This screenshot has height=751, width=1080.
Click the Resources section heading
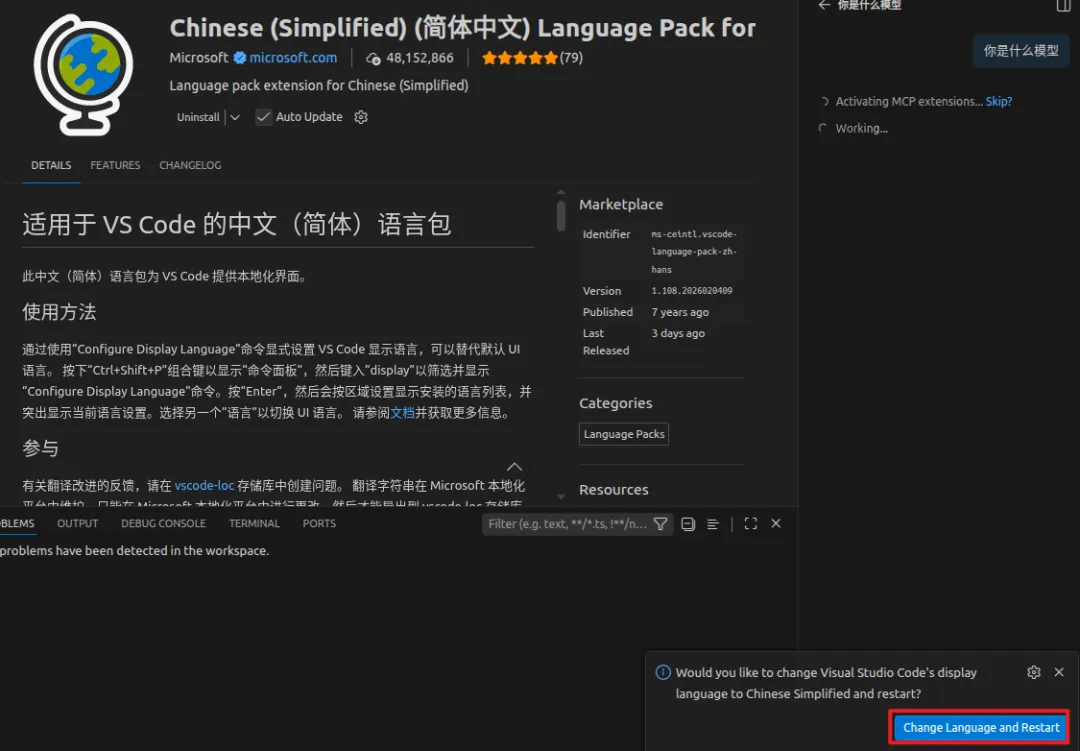614,490
